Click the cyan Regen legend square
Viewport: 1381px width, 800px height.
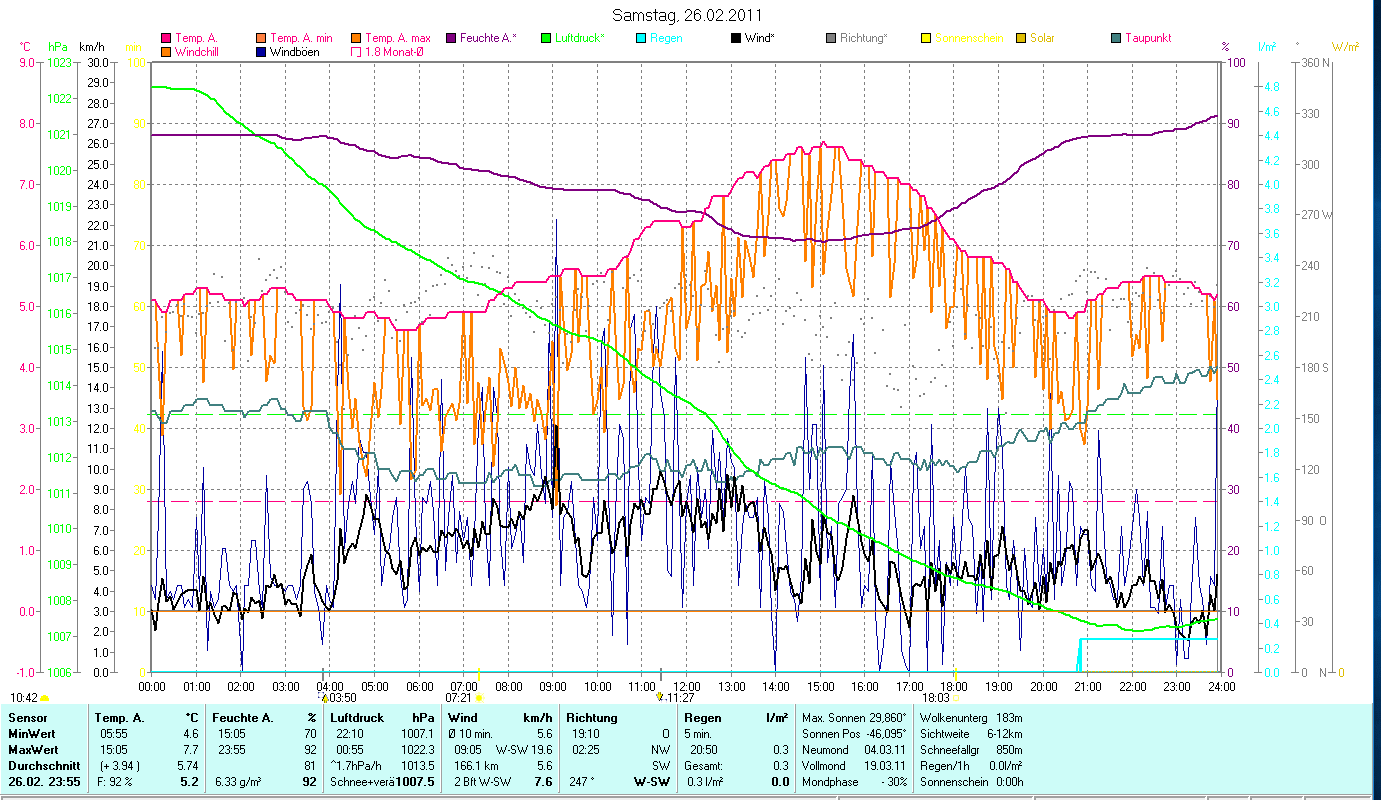[x=641, y=38]
